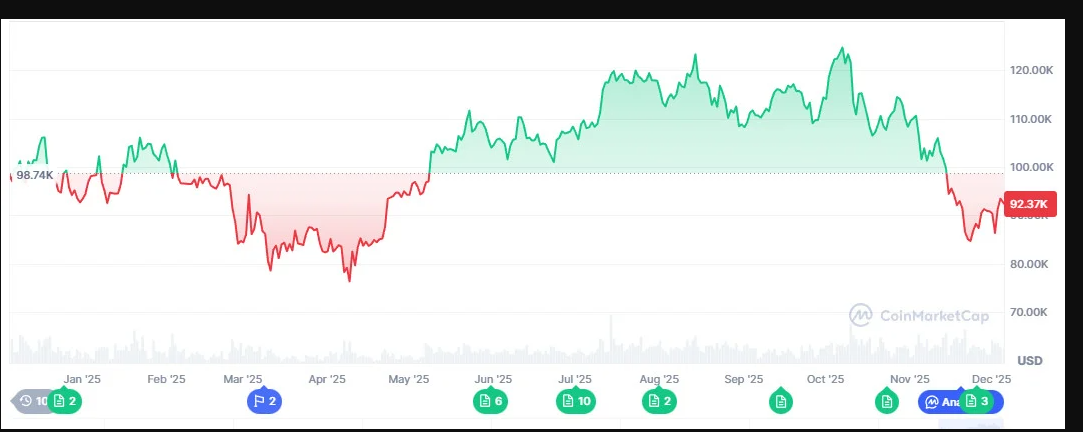The width and height of the screenshot is (1083, 432).
Task: Select the Jul '25 news marker labeled 10
Action: tap(575, 401)
